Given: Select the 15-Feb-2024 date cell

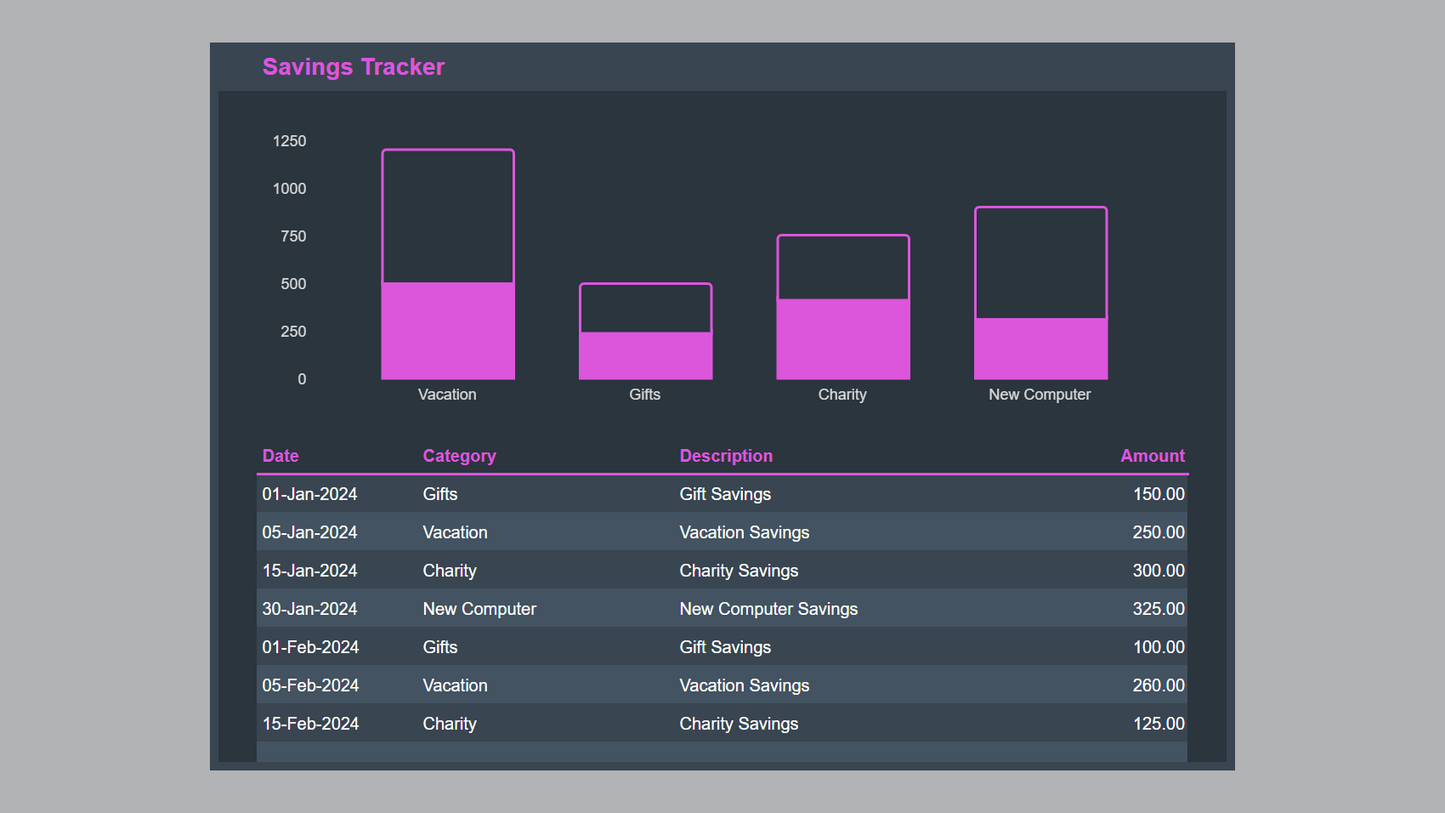Looking at the screenshot, I should [310, 724].
